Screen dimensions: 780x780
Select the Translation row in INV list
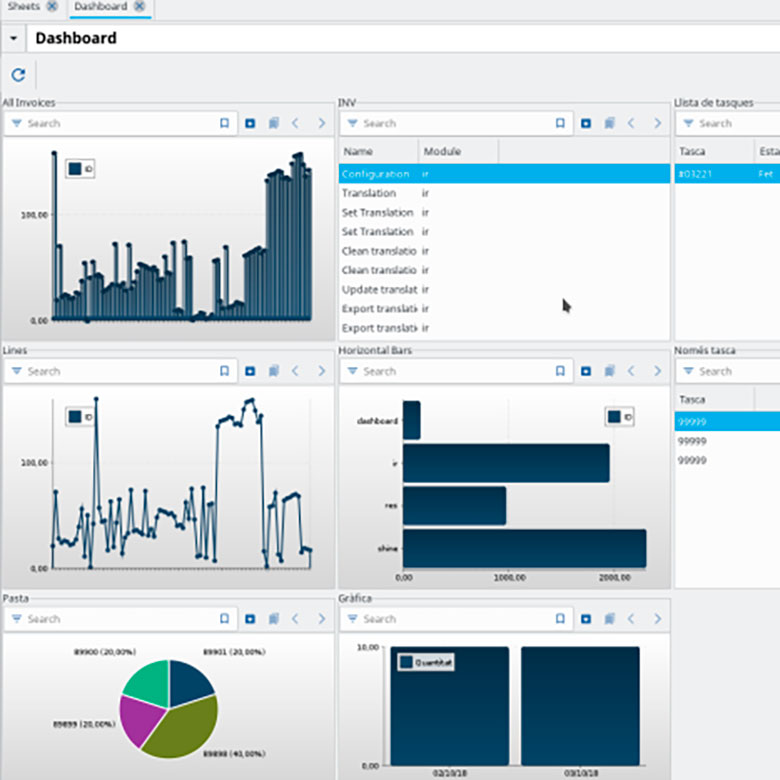[x=504, y=193]
